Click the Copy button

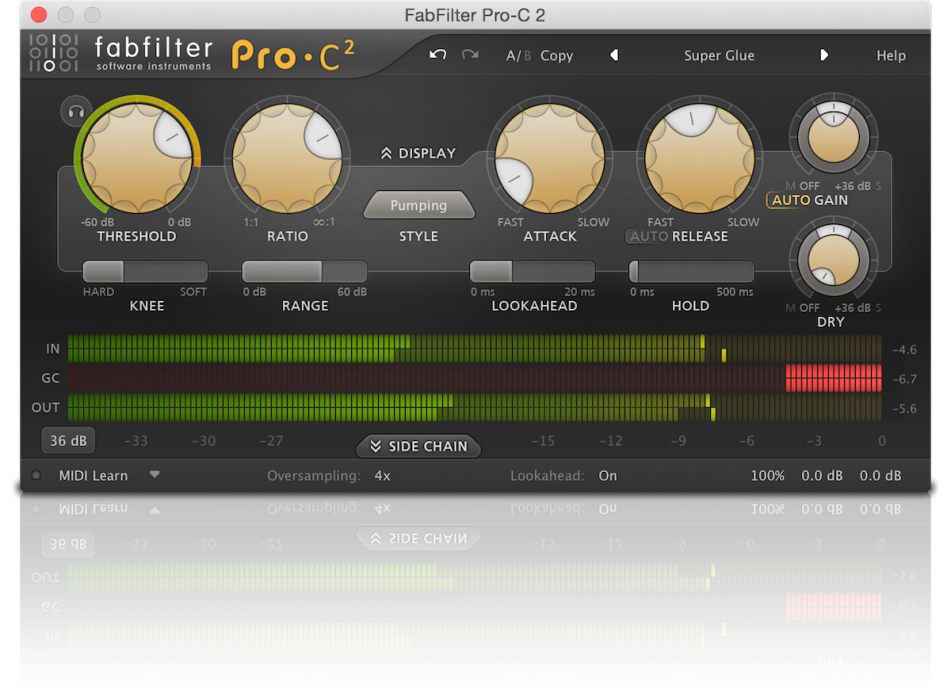[x=556, y=56]
